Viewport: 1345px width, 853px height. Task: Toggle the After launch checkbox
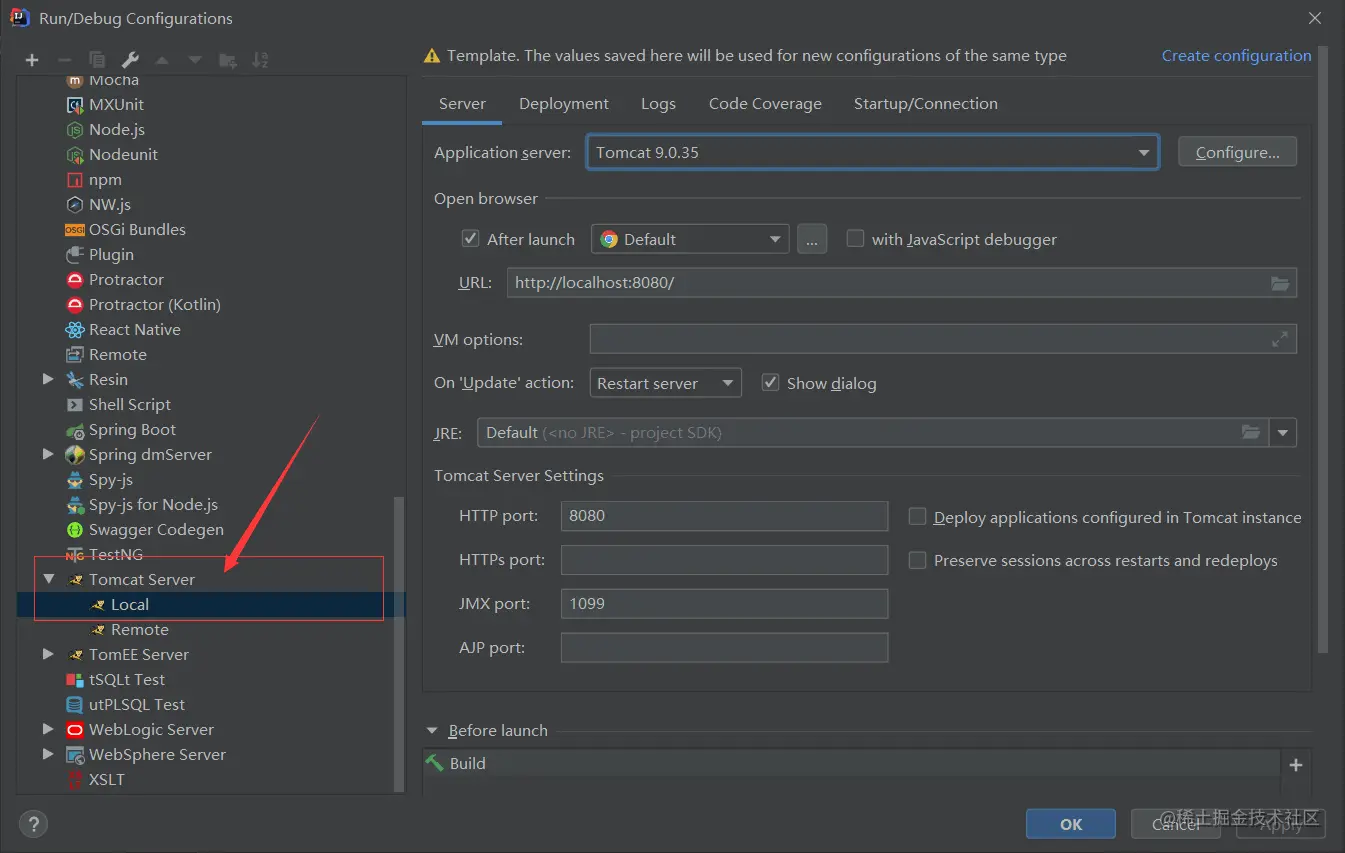click(x=470, y=239)
